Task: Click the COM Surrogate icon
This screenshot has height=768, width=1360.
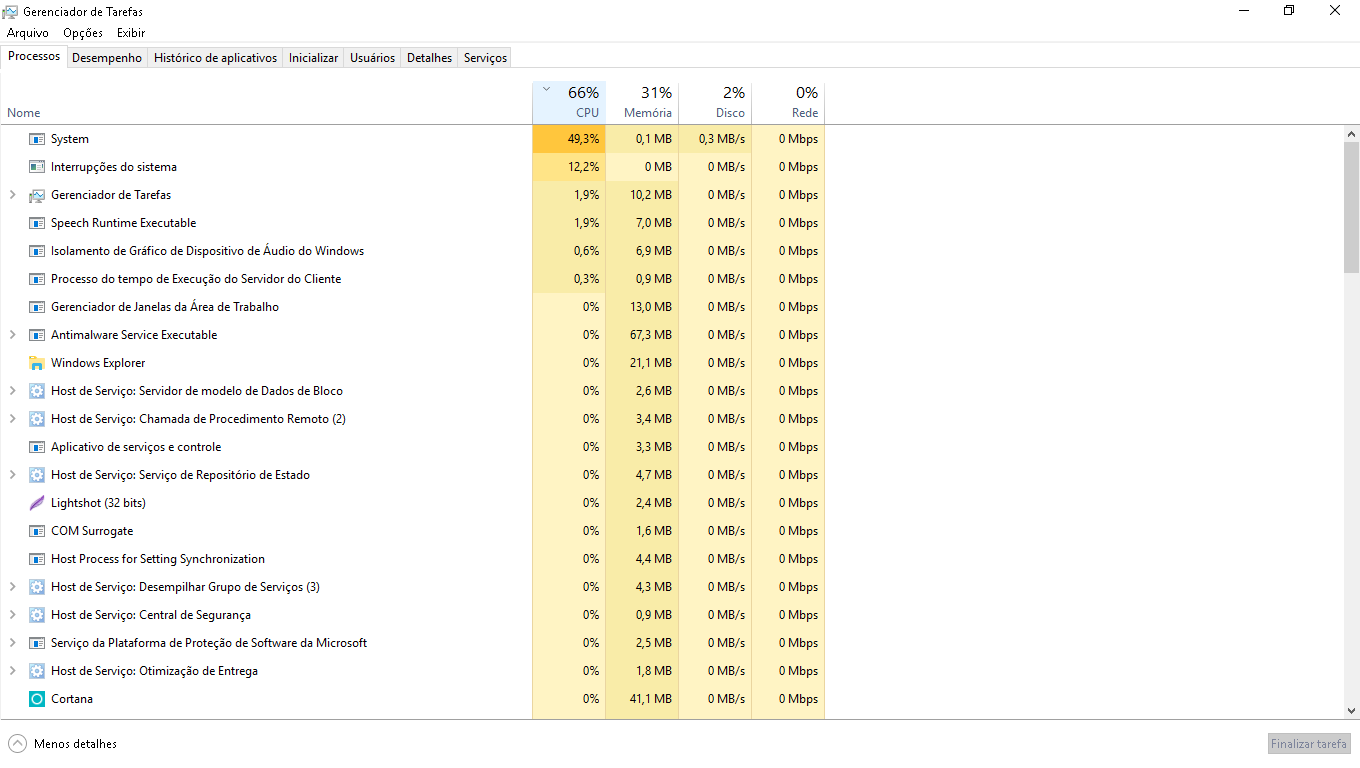Action: click(37, 531)
